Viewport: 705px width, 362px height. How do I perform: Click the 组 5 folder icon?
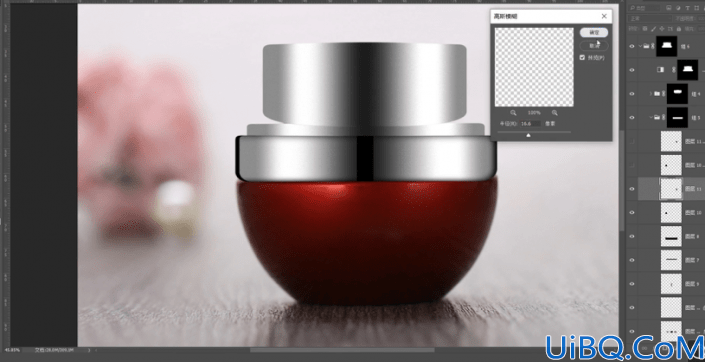click(x=657, y=117)
